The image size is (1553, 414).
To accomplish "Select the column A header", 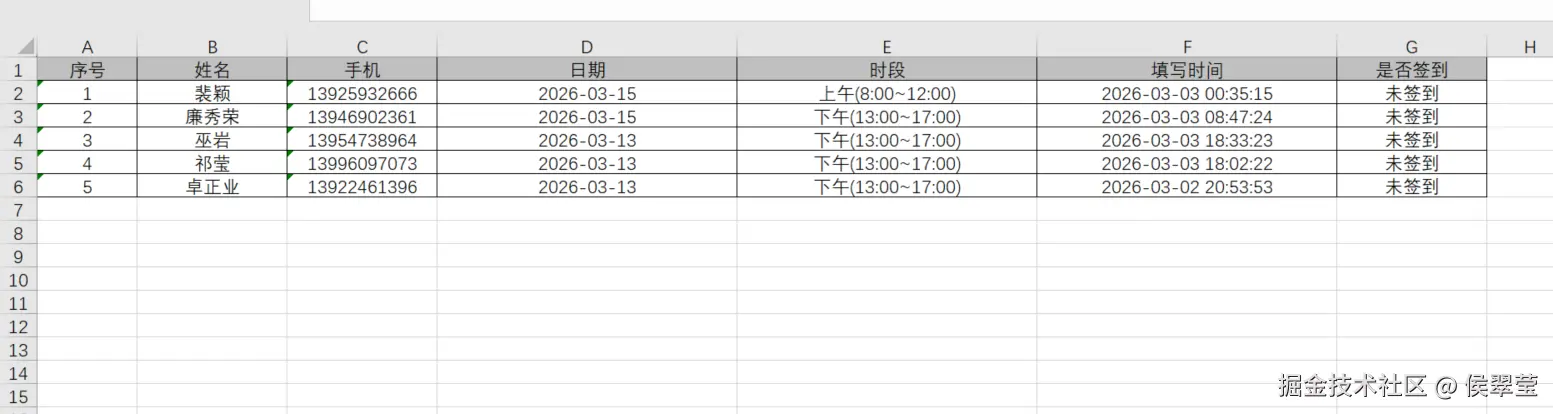I will pyautogui.click(x=87, y=47).
